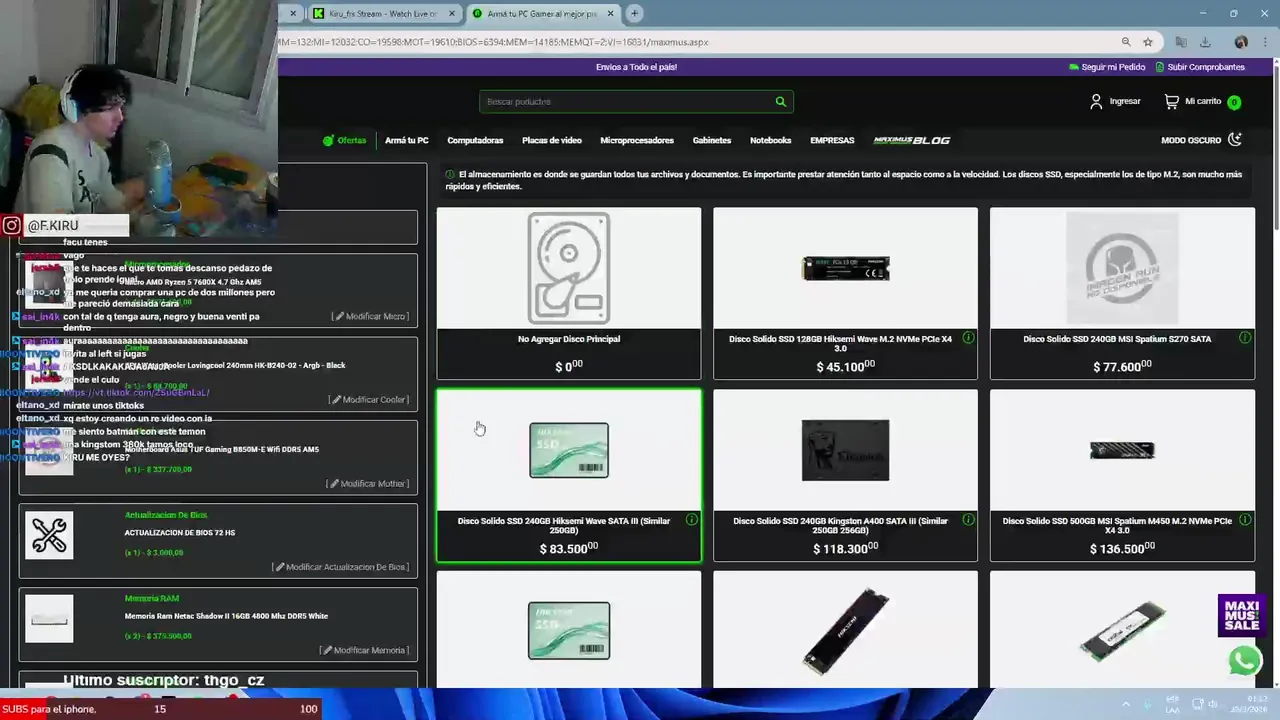Click the cart item count badge
Image resolution: width=1280 pixels, height=720 pixels.
(1234, 102)
